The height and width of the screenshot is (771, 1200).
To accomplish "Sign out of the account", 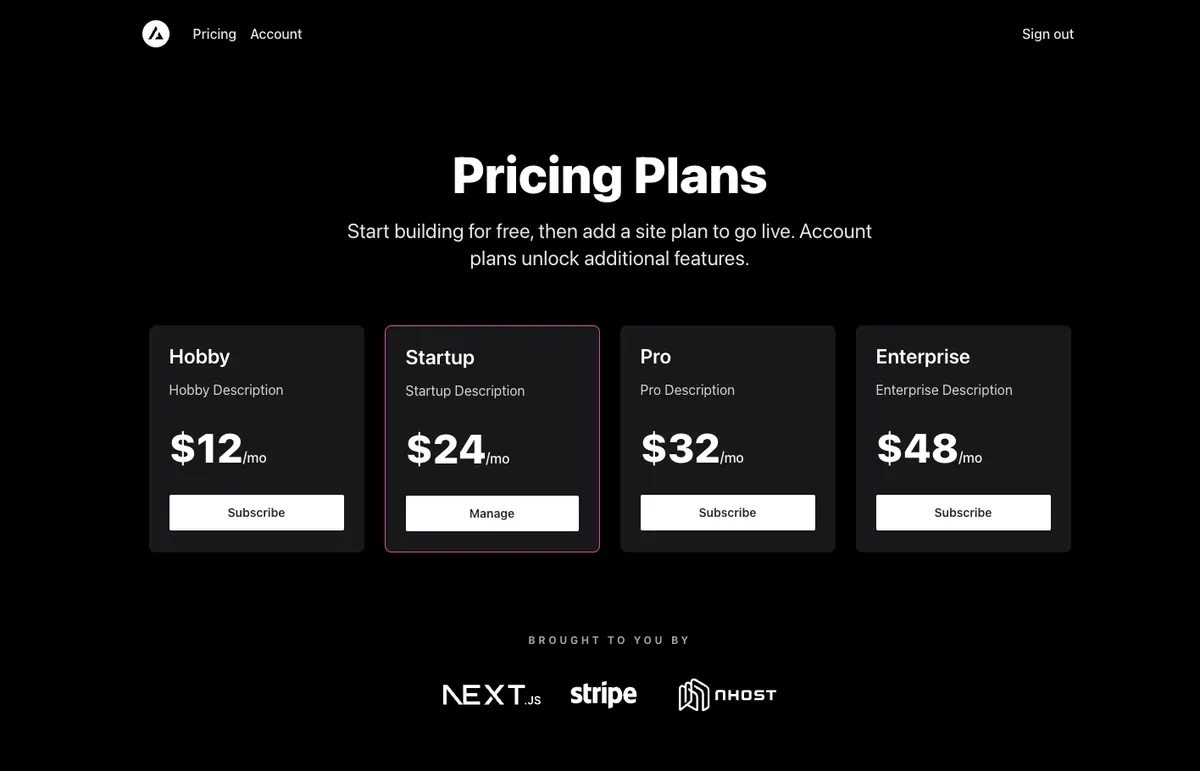I will 1048,34.
